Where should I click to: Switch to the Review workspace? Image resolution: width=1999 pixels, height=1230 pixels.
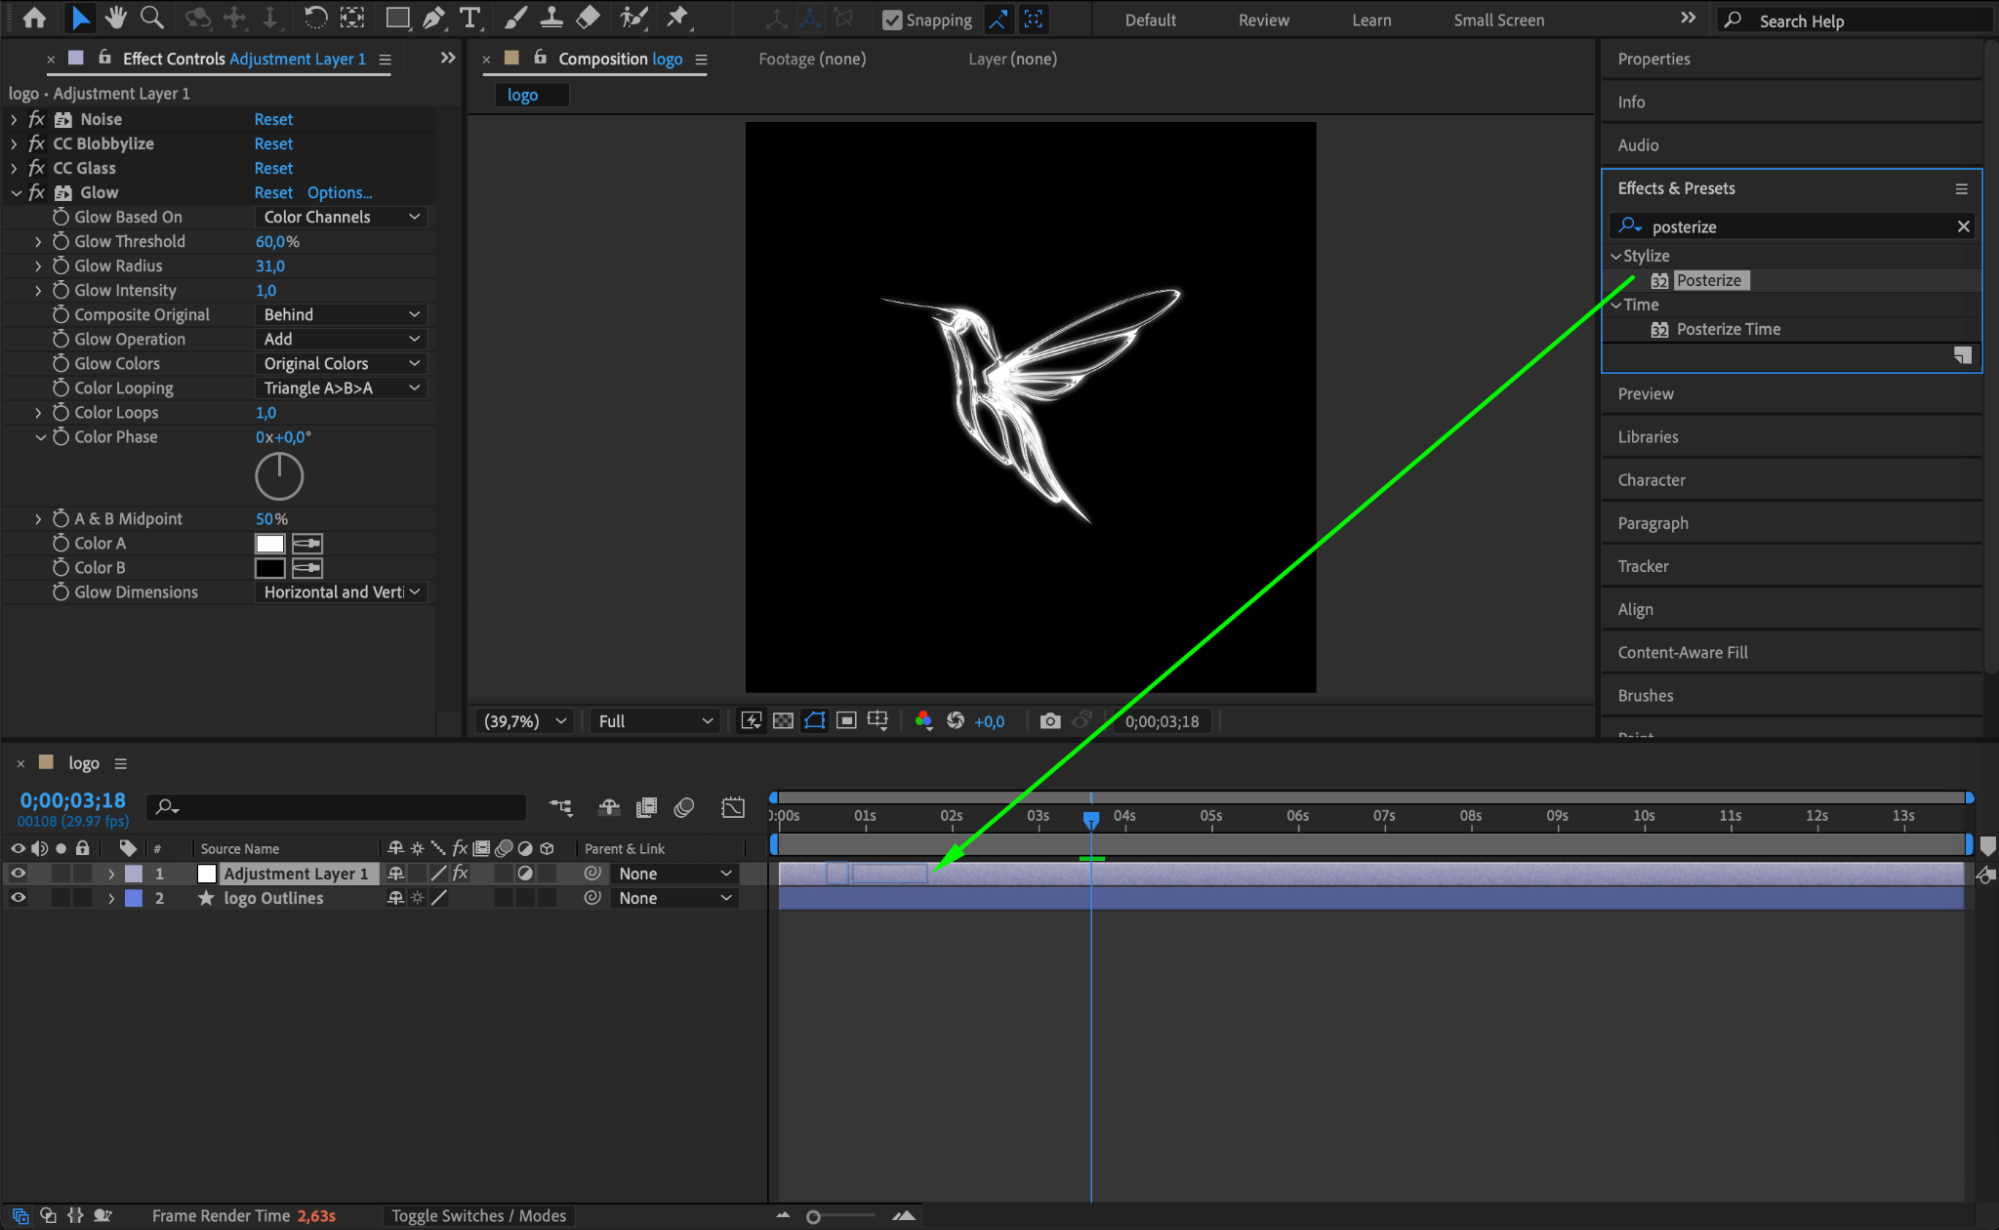1263,20
